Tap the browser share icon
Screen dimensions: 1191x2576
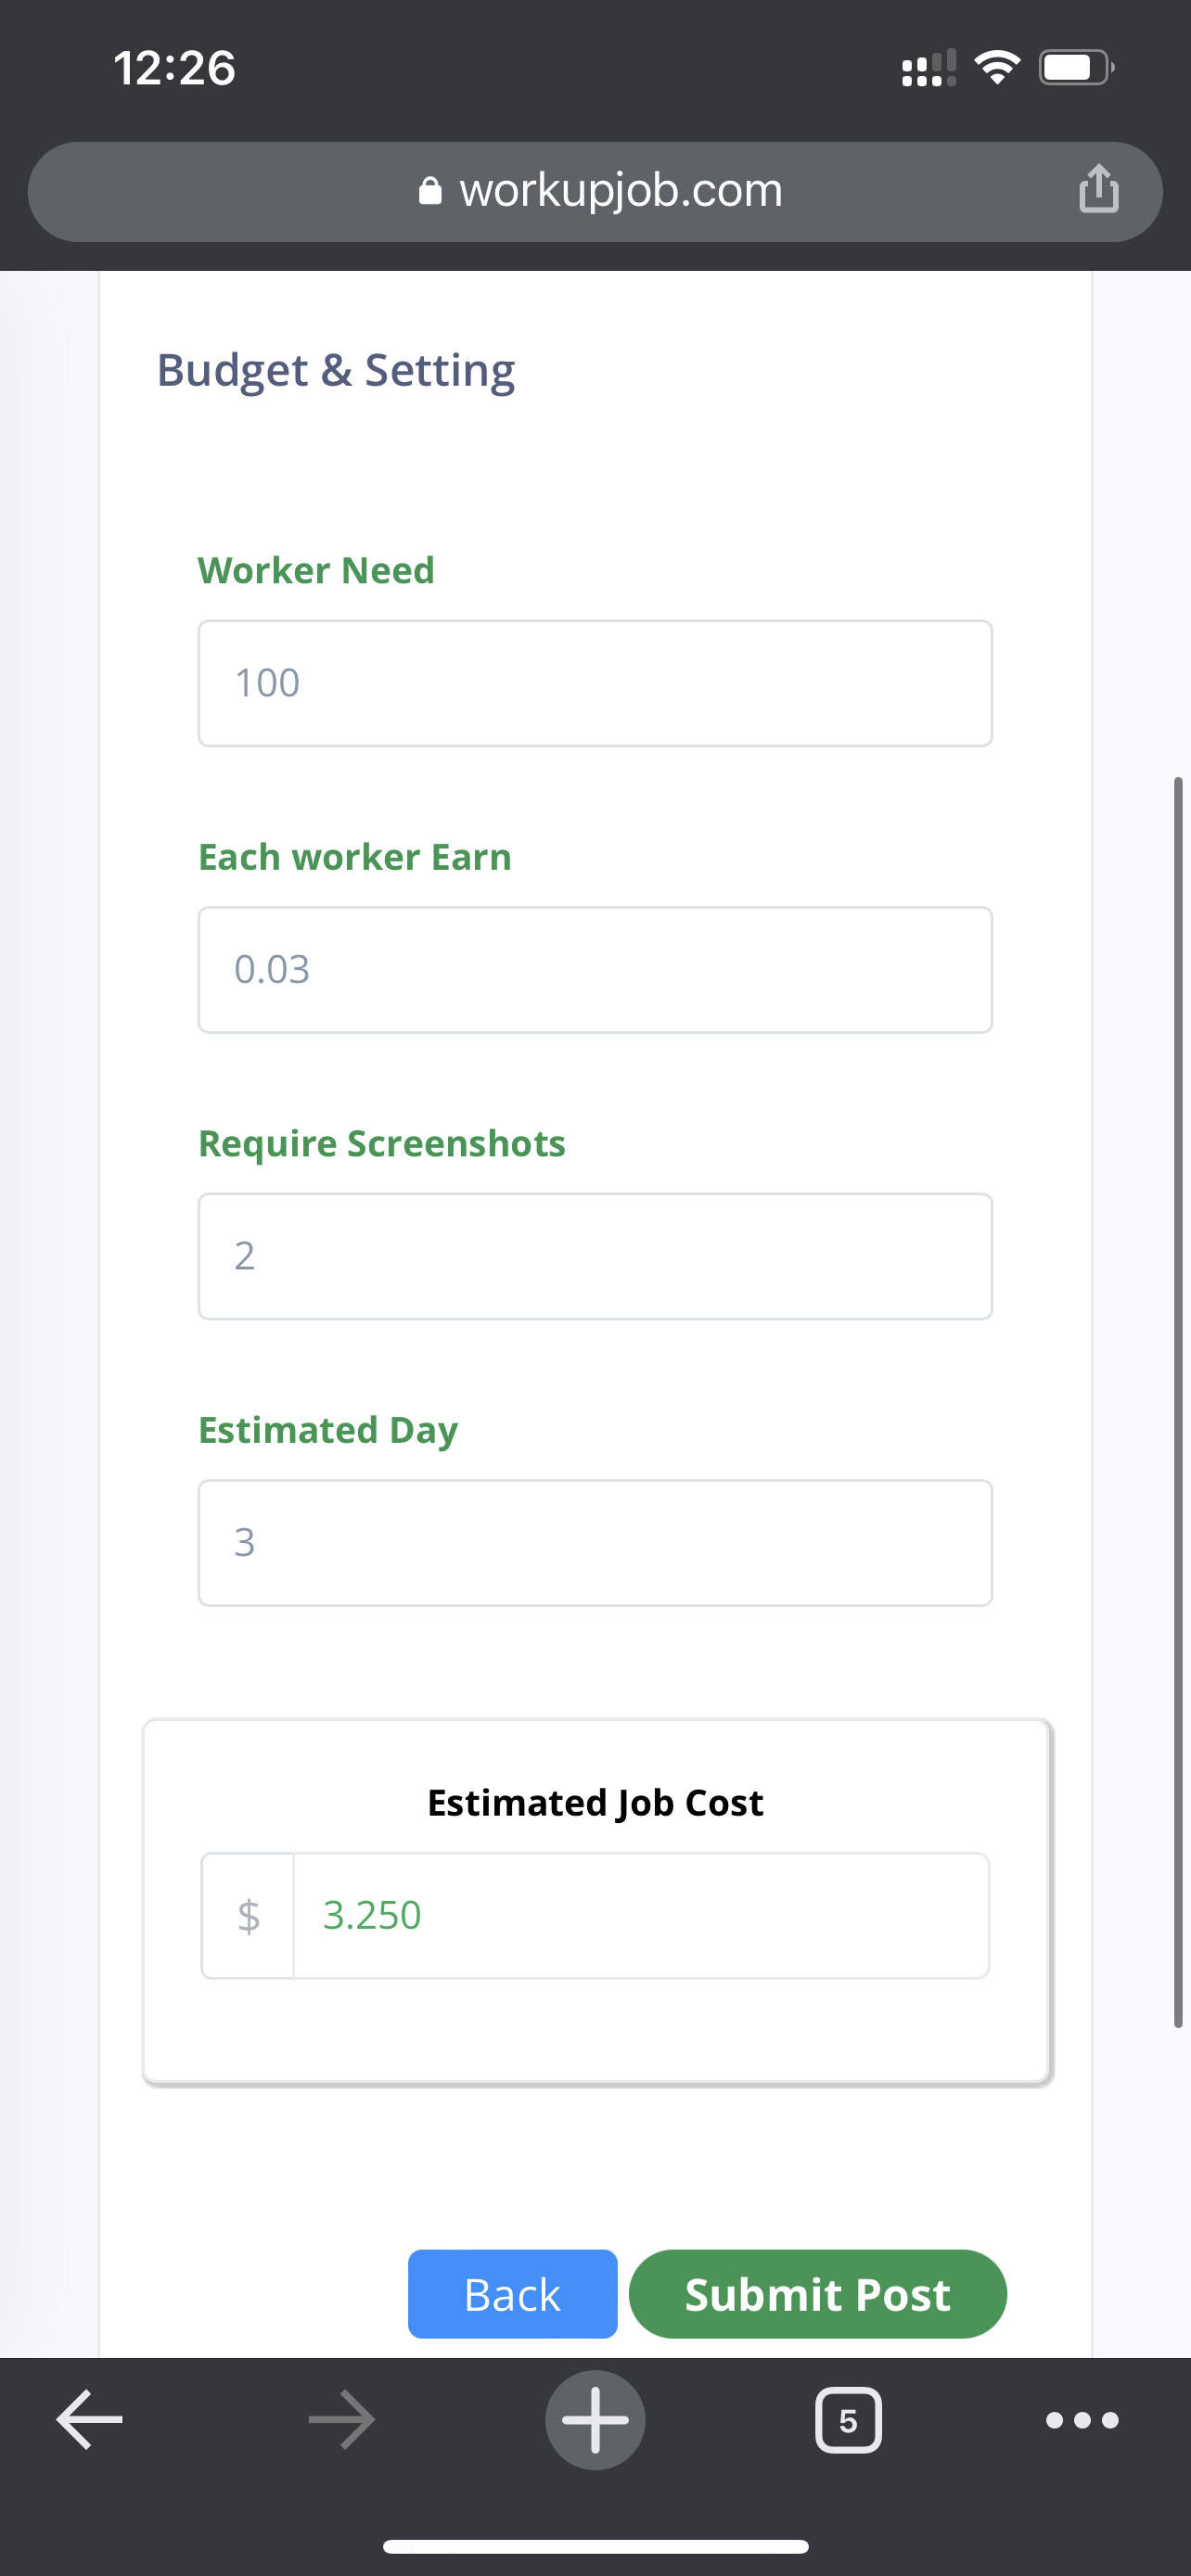[x=1098, y=188]
